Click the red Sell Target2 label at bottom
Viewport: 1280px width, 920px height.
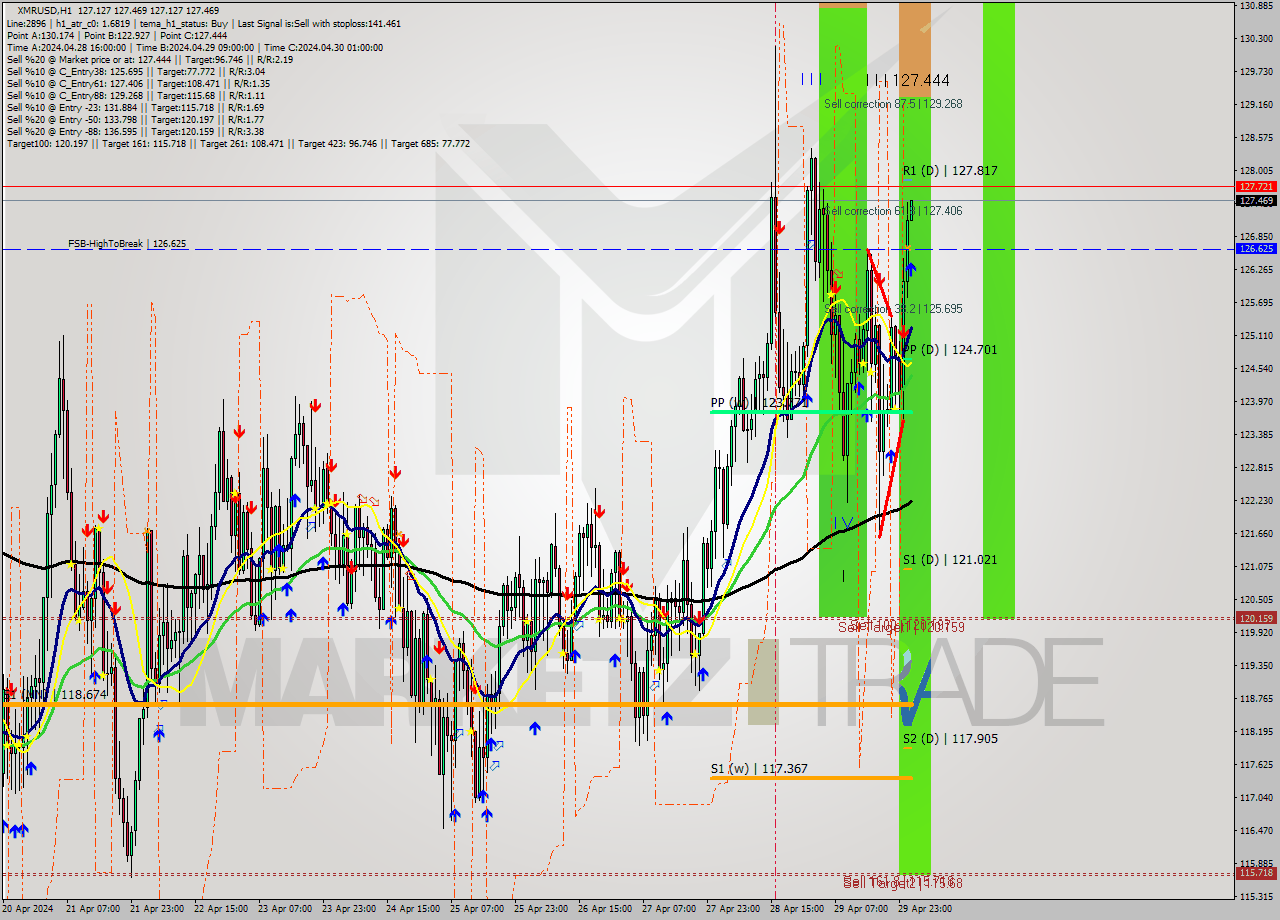click(x=902, y=883)
